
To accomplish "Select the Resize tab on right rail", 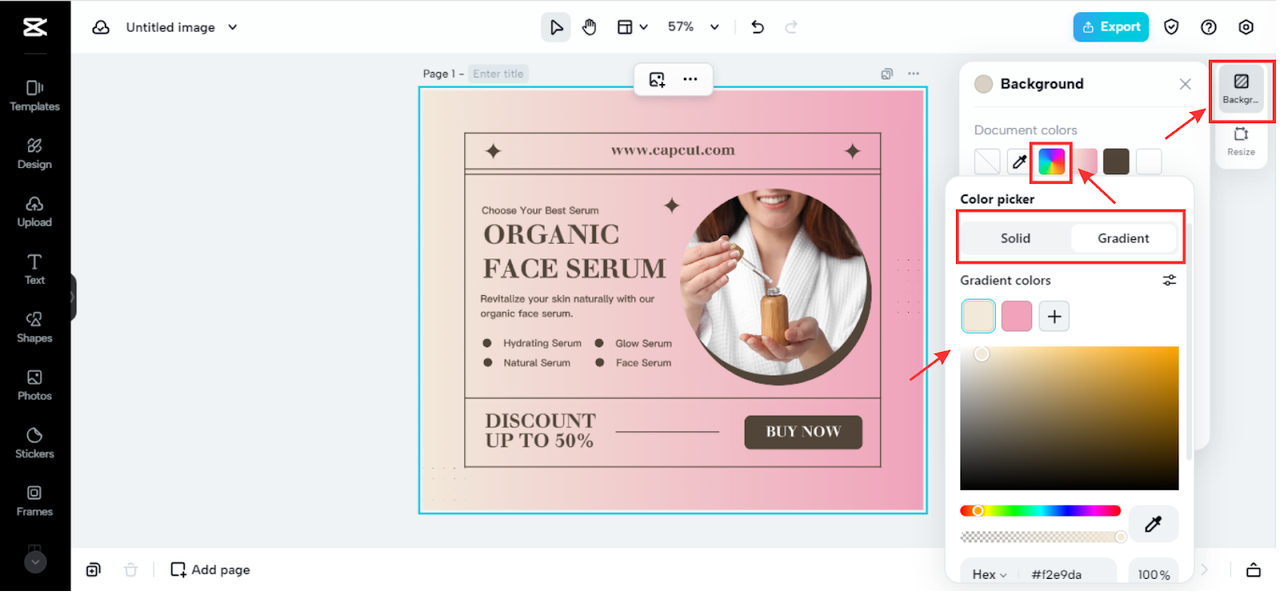I will click(x=1241, y=141).
